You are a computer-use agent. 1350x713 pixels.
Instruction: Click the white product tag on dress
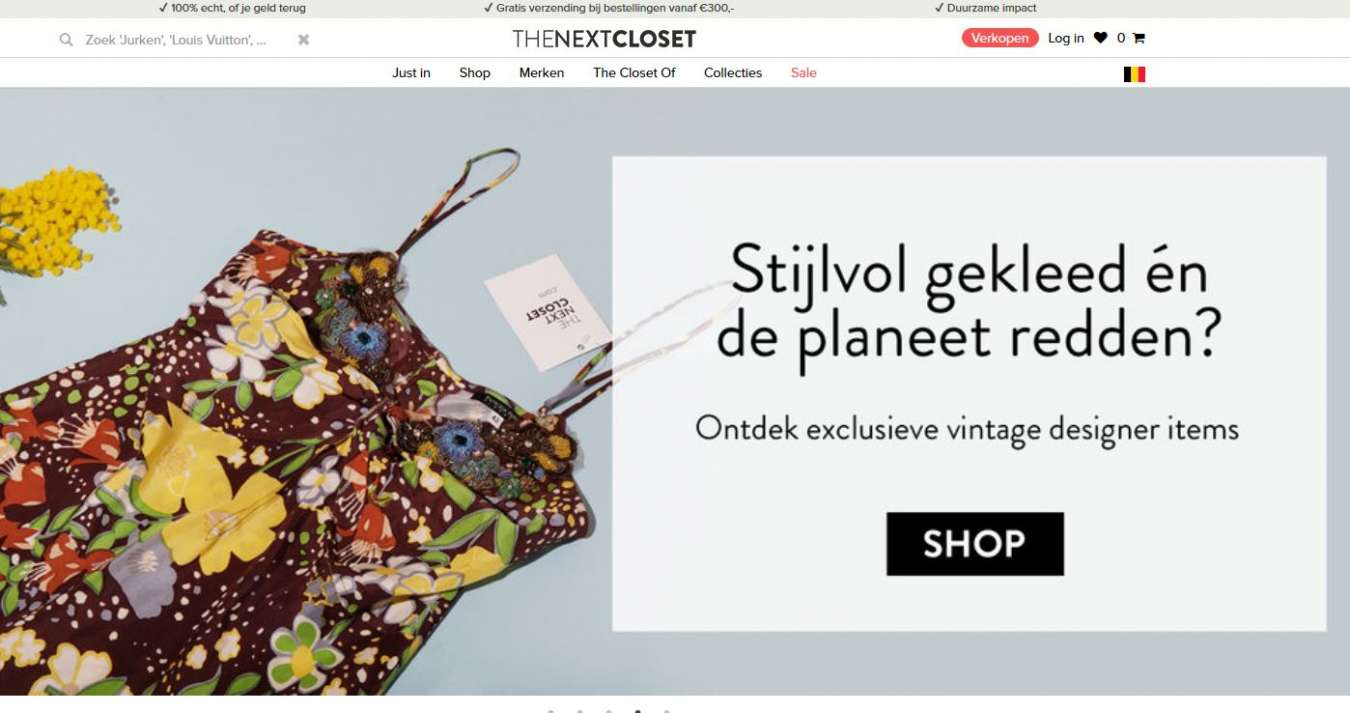pyautogui.click(x=547, y=311)
